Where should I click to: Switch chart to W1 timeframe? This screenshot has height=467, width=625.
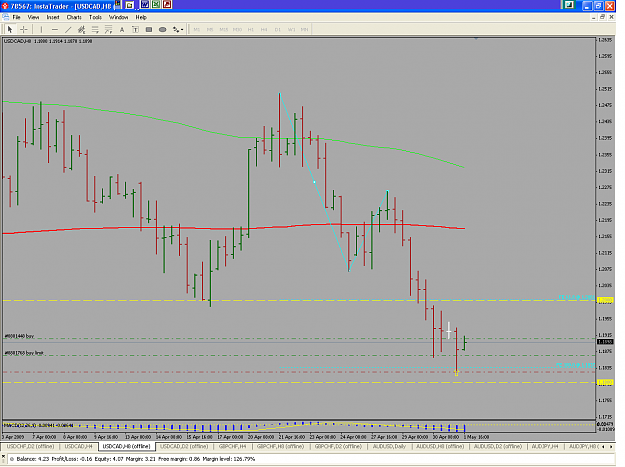point(291,29)
